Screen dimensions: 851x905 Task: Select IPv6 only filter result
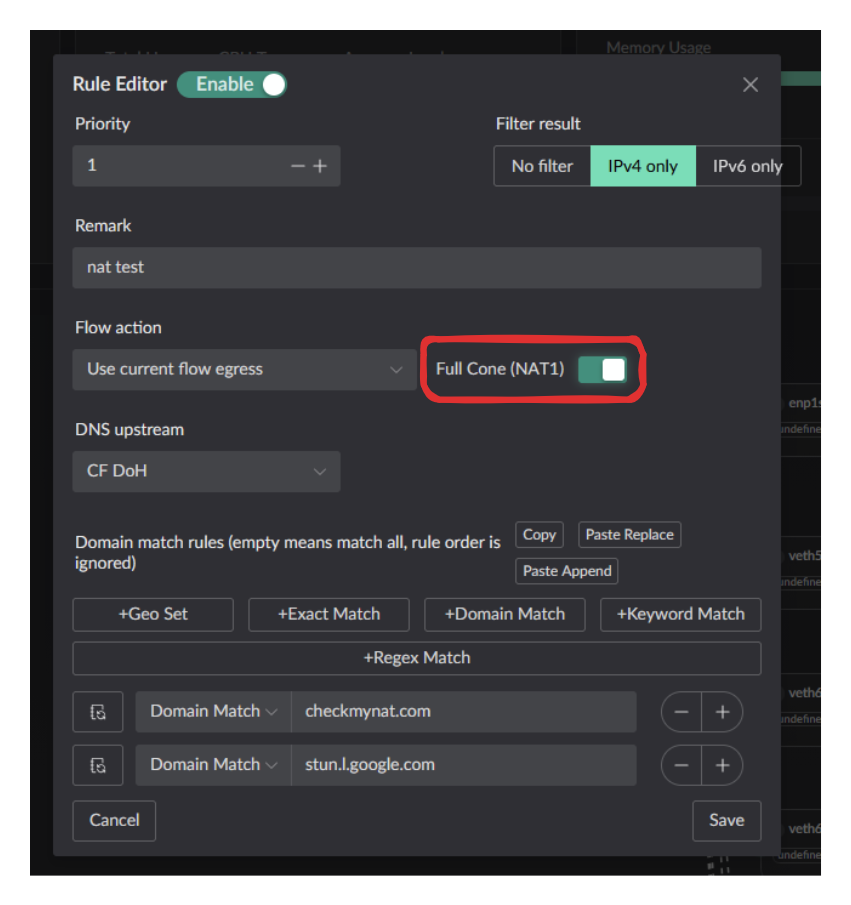tap(748, 166)
